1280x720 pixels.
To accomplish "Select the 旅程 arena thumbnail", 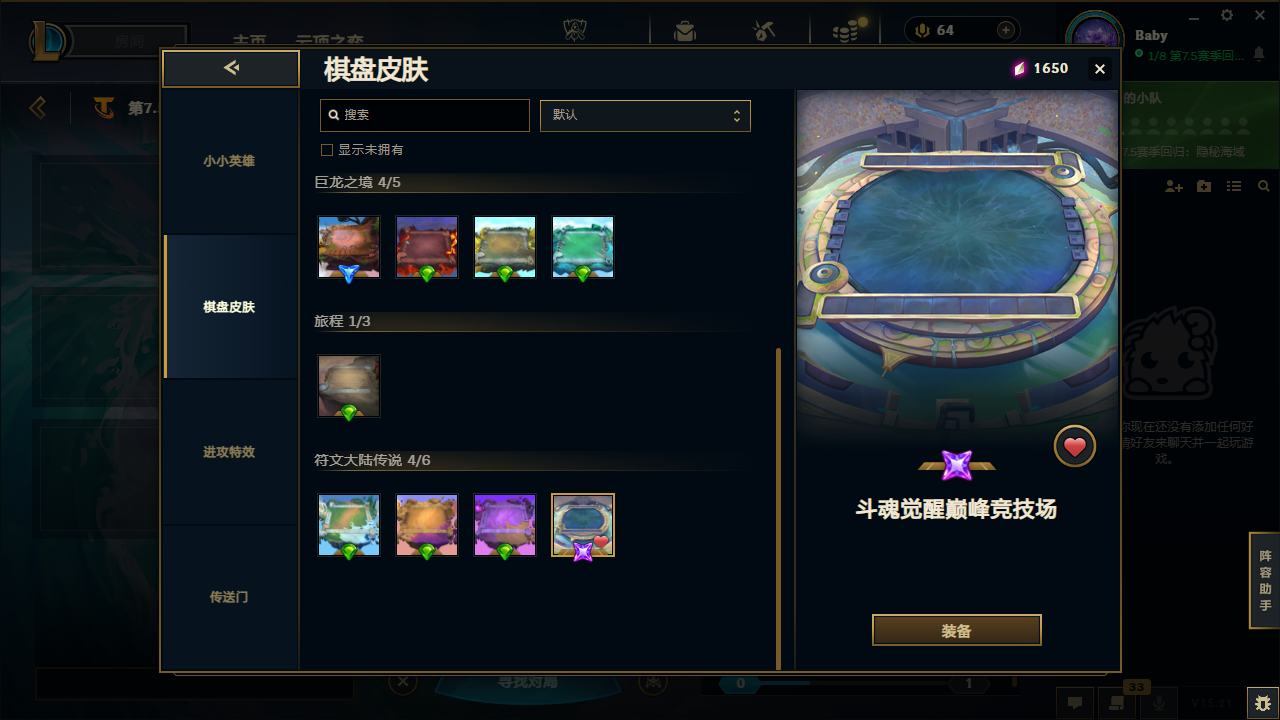I will tap(349, 386).
